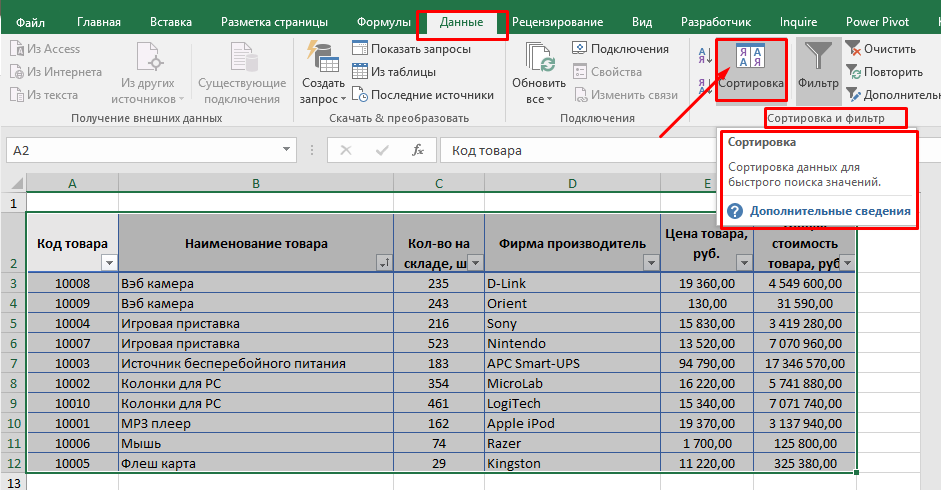The width and height of the screenshot is (941, 490).
Task: Switch to the Данные tab
Action: (x=461, y=22)
